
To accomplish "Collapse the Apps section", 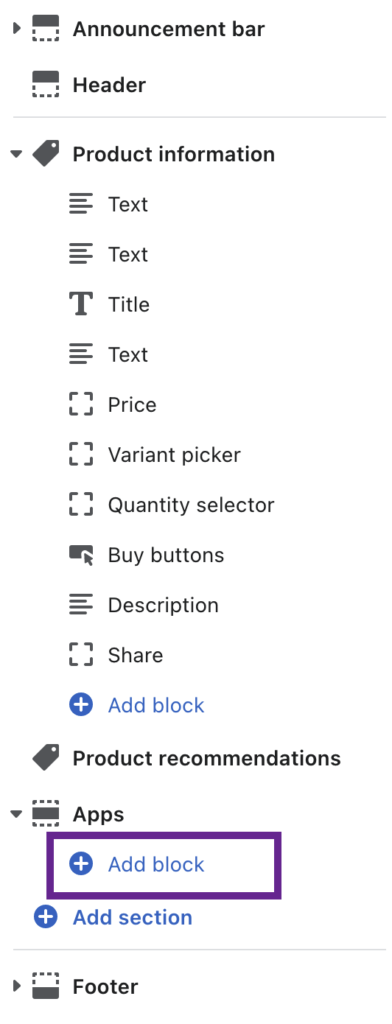I will (x=17, y=814).
